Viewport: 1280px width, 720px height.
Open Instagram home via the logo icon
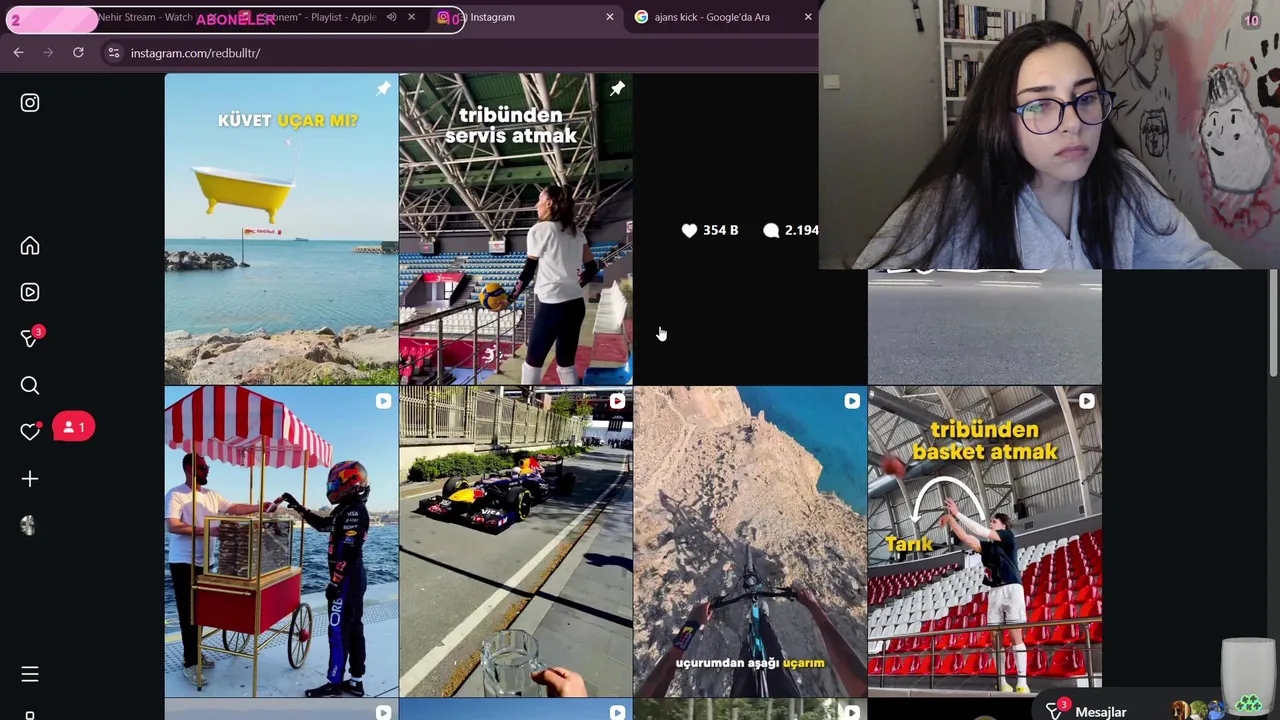coord(30,103)
